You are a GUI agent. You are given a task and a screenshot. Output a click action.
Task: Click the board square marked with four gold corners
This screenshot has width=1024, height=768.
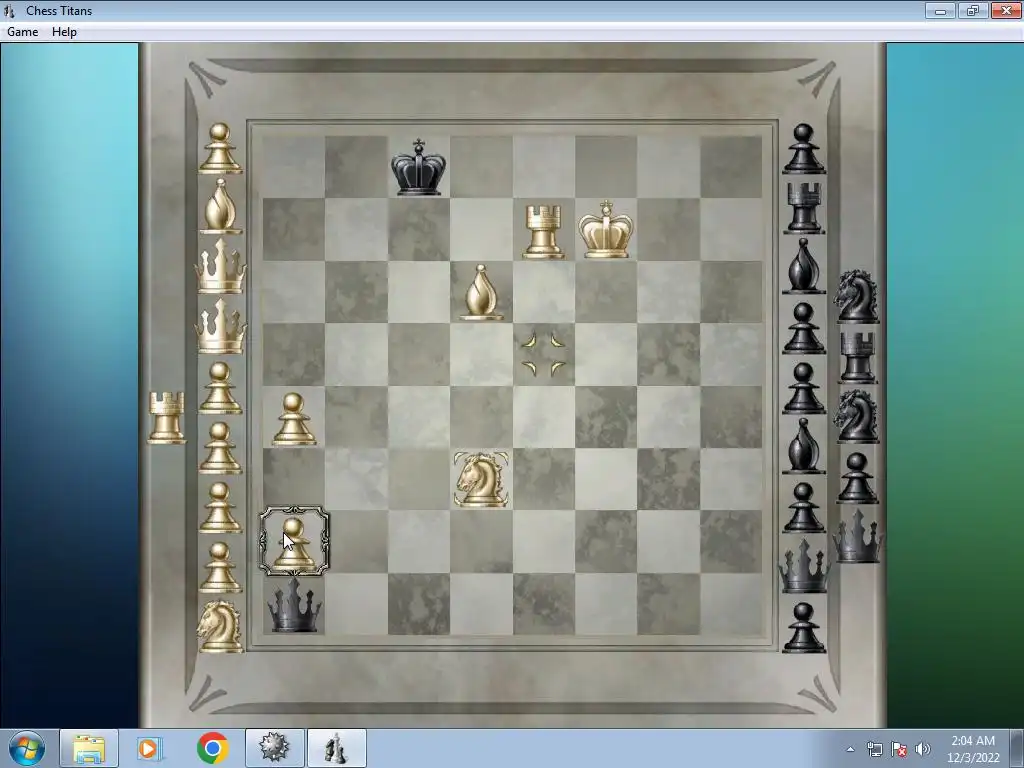(543, 355)
